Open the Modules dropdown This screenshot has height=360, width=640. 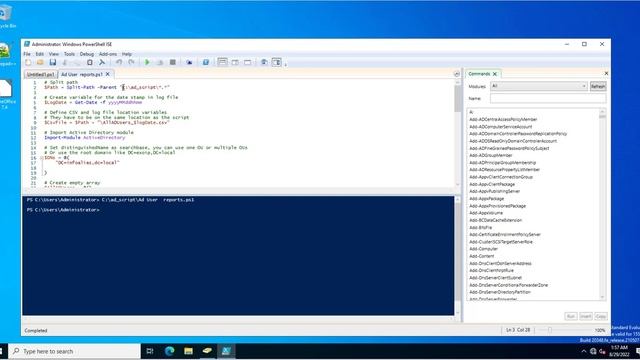tap(539, 86)
